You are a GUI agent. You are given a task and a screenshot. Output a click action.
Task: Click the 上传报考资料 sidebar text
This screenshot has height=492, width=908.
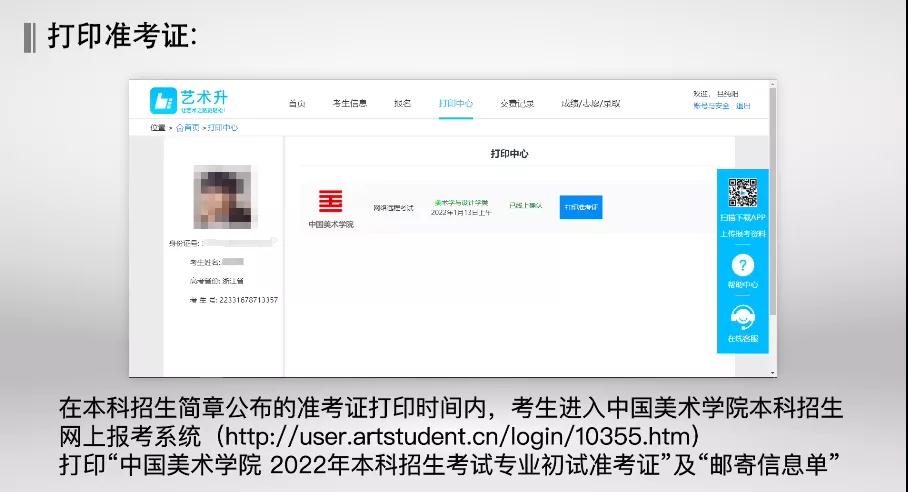[x=742, y=234]
